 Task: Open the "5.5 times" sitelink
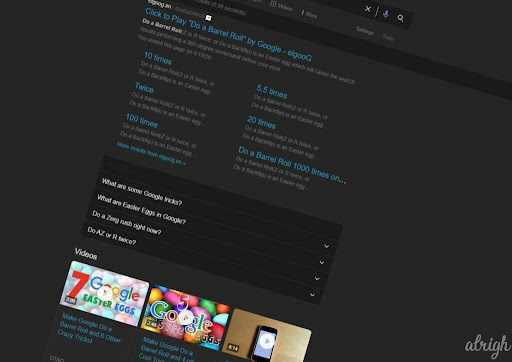click(x=271, y=92)
